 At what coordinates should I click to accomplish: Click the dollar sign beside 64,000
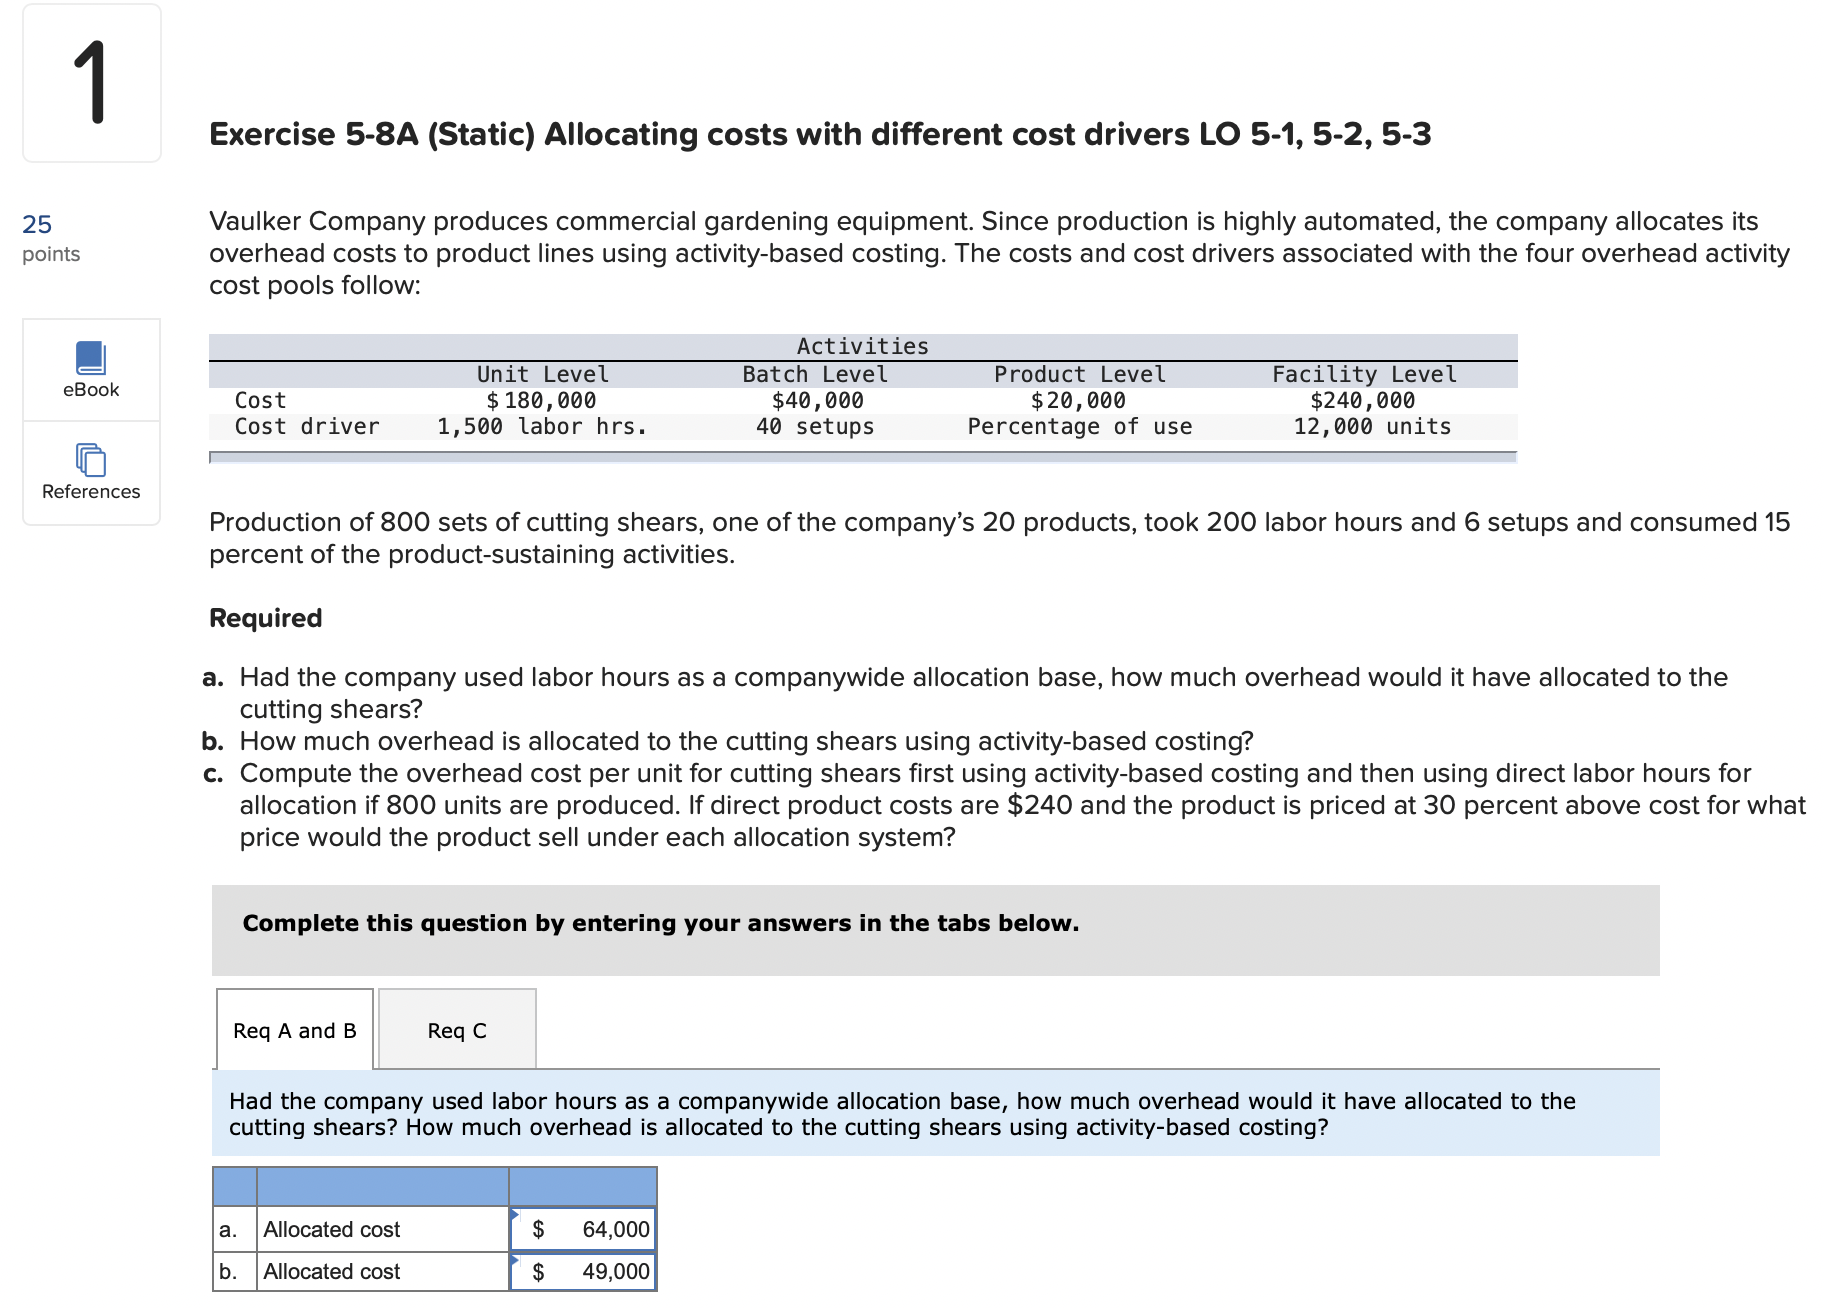(538, 1229)
